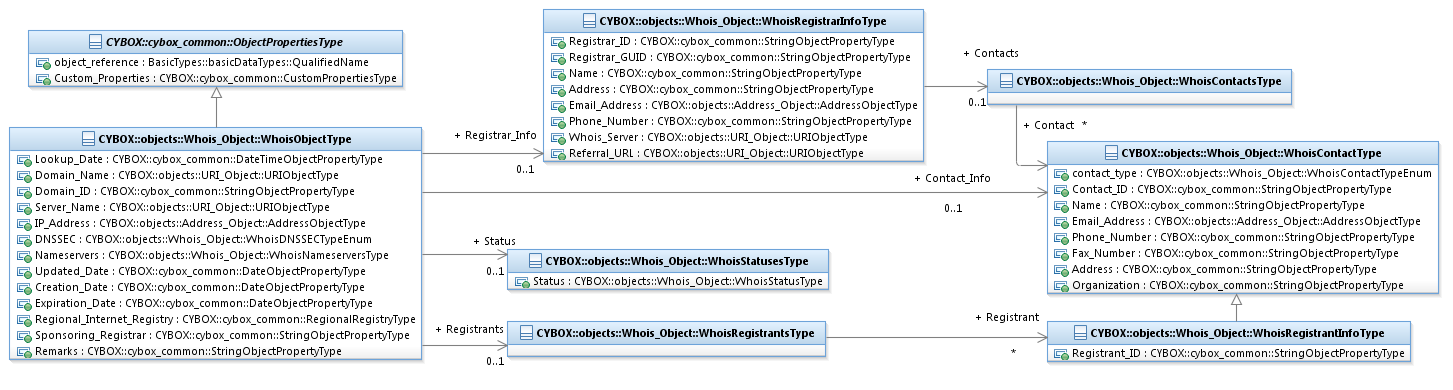The height and width of the screenshot is (390, 1453).
Task: Click the property icon beside contact_type
Action: tap(1062, 173)
